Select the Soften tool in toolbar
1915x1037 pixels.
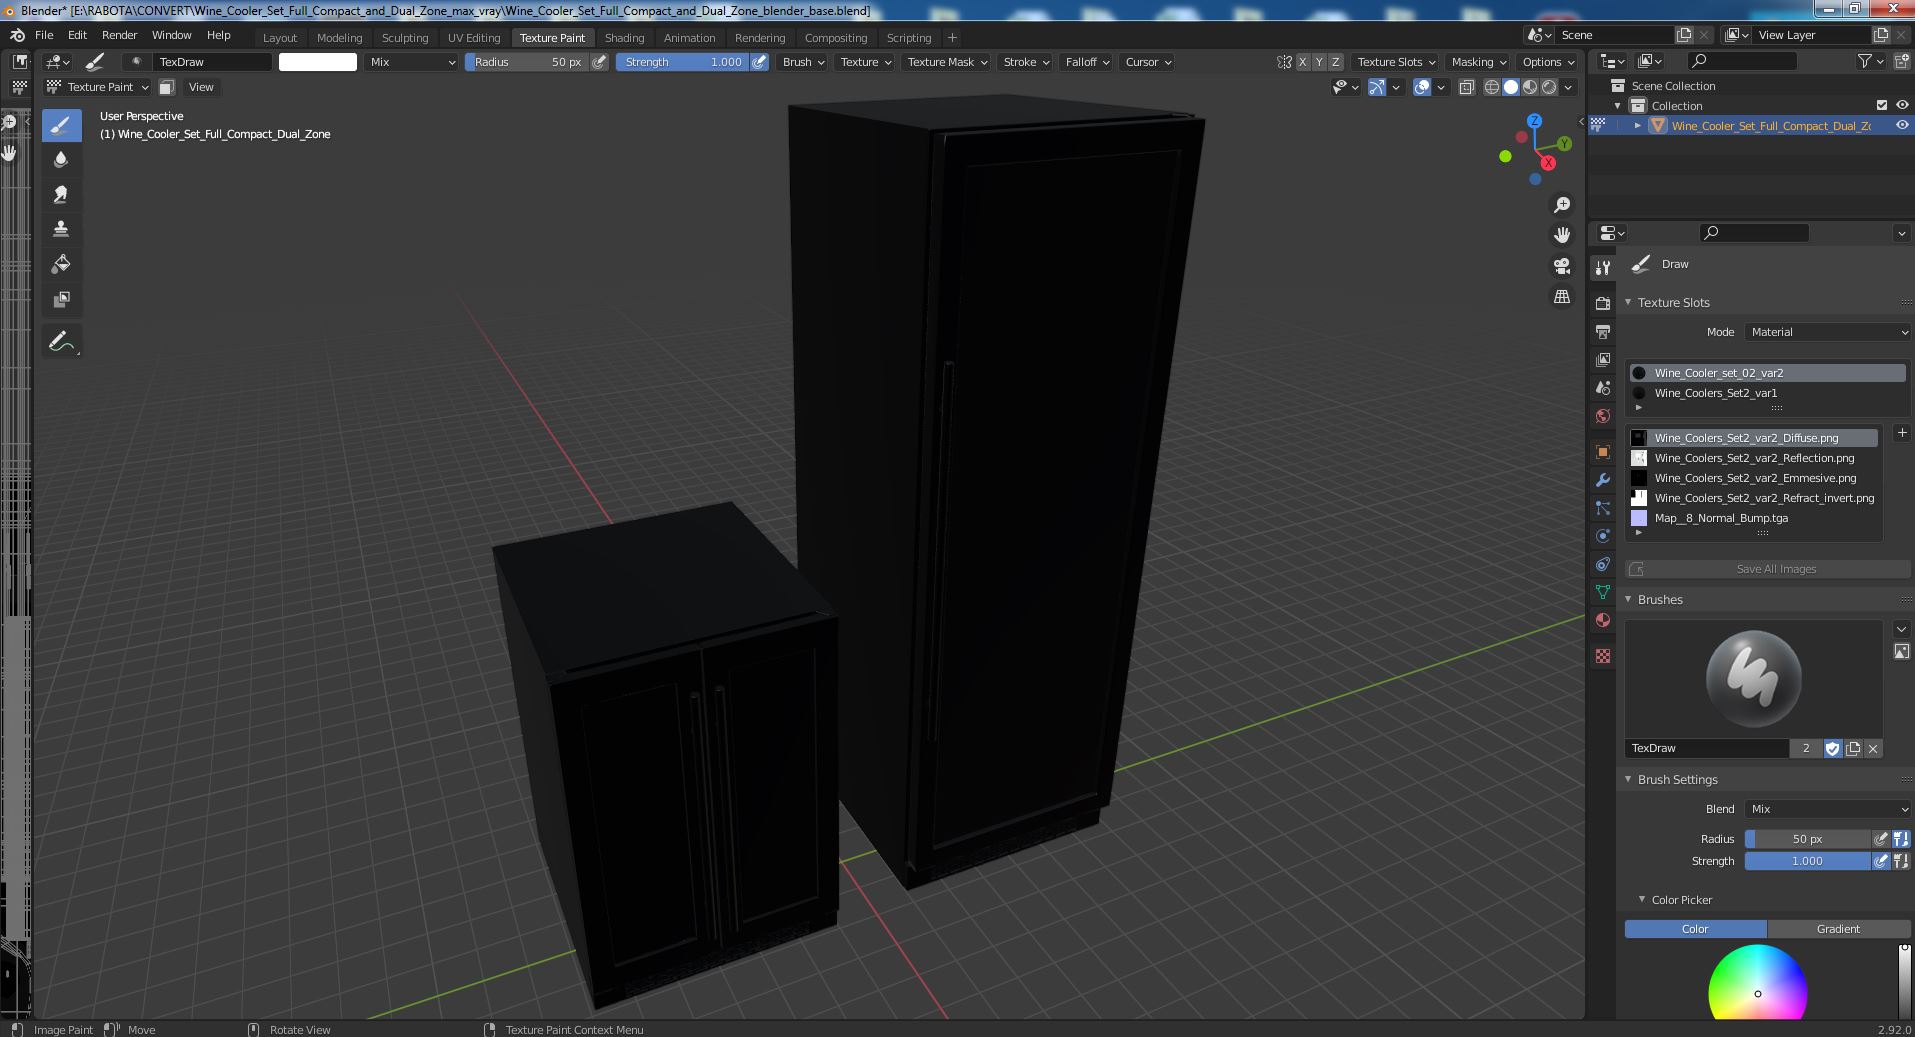[x=61, y=160]
